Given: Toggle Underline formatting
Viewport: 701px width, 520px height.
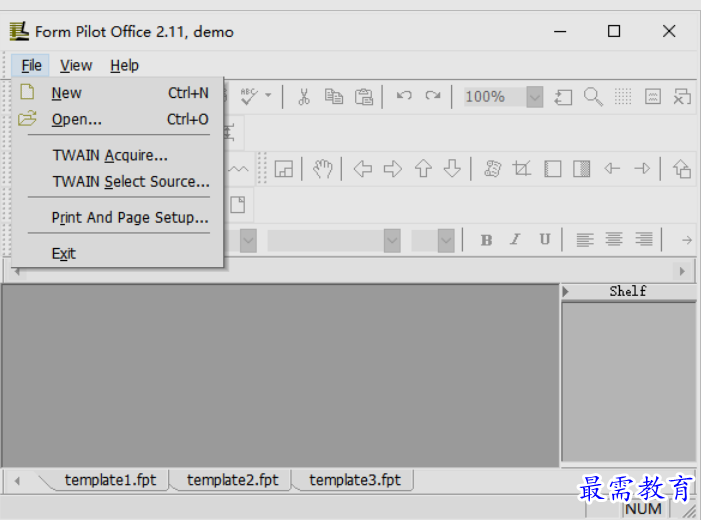Looking at the screenshot, I should (545, 240).
